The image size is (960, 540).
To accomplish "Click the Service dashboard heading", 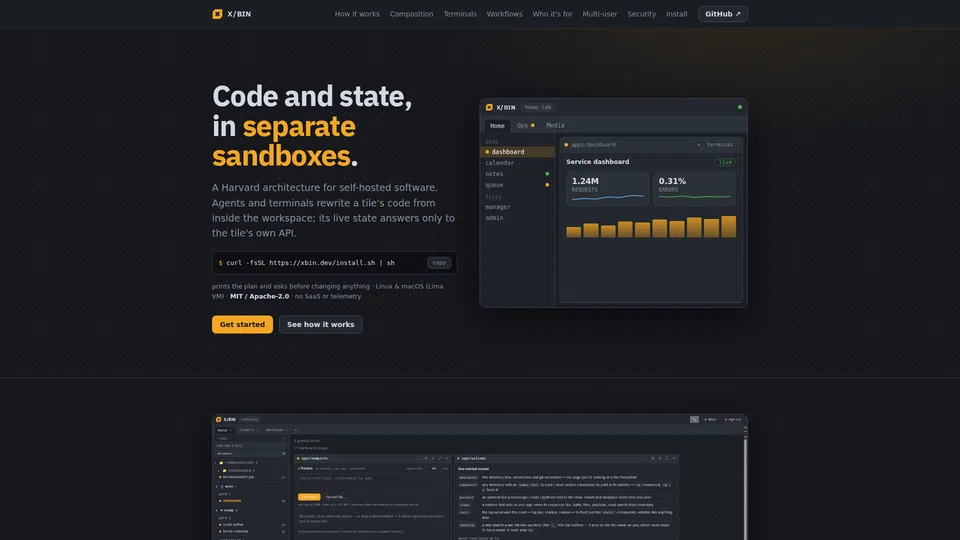I will 598,162.
